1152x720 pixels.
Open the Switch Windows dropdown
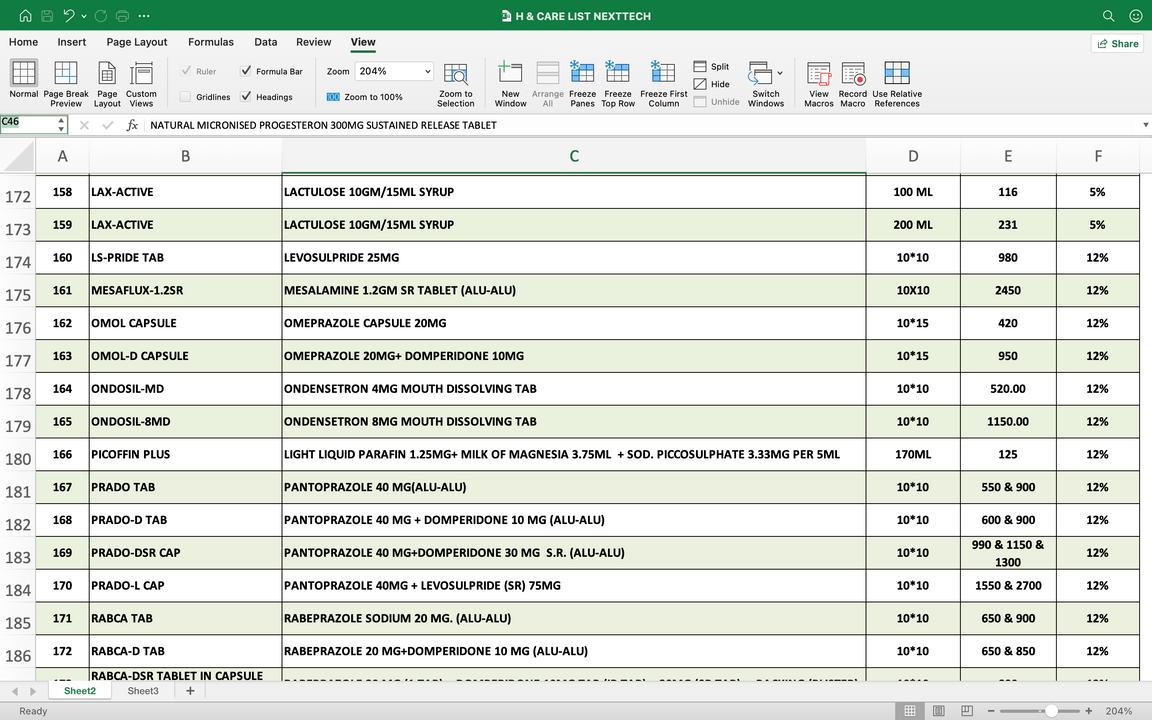766,84
